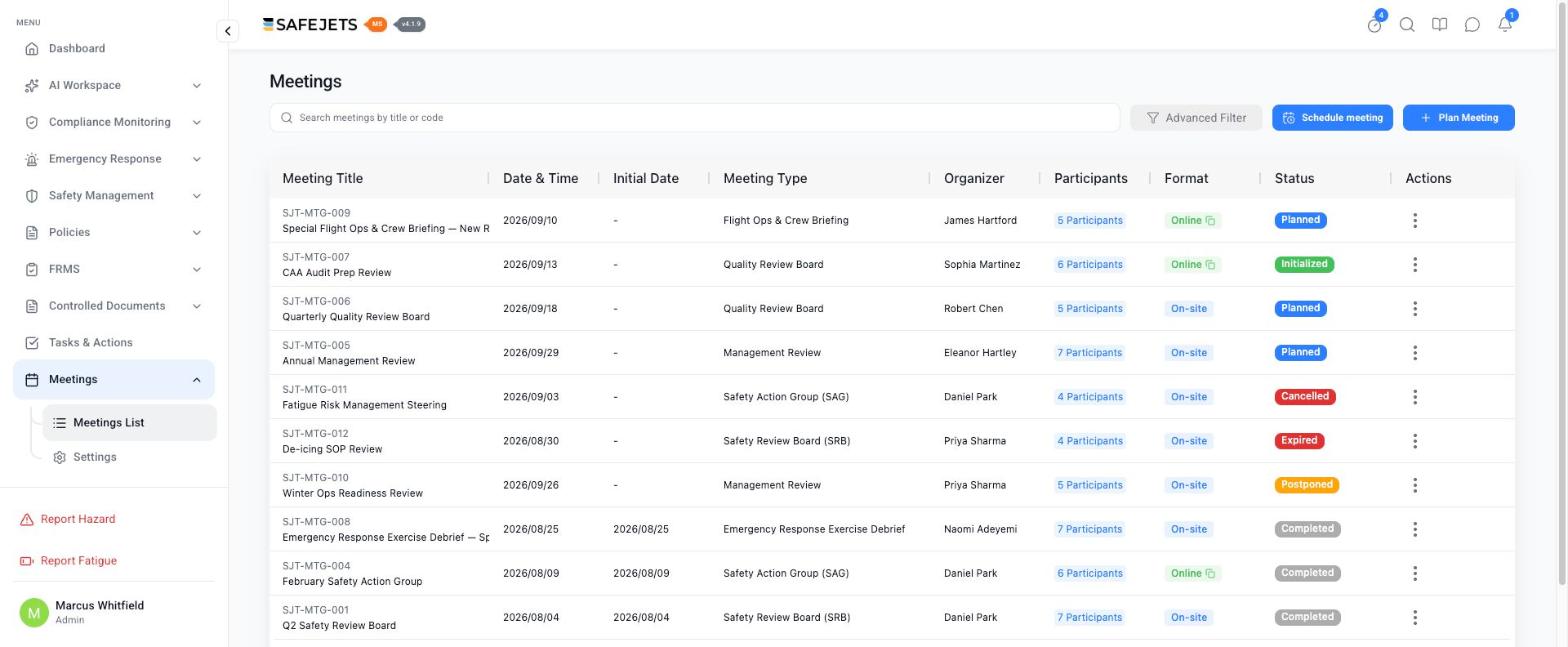This screenshot has width=1568, height=647.
Task: Click the Plan Meeting button
Action: pyautogui.click(x=1458, y=117)
